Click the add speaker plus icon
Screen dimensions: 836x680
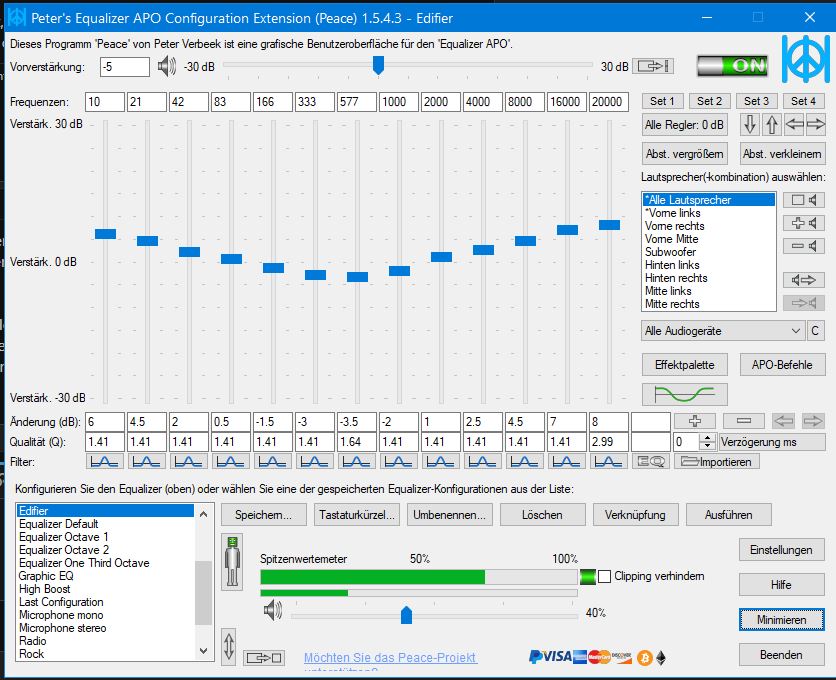click(x=803, y=223)
